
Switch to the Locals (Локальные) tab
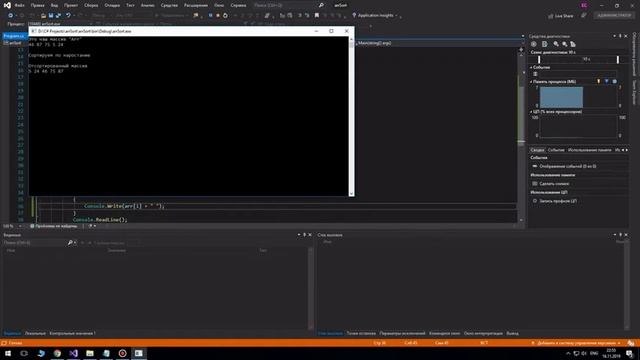point(35,333)
